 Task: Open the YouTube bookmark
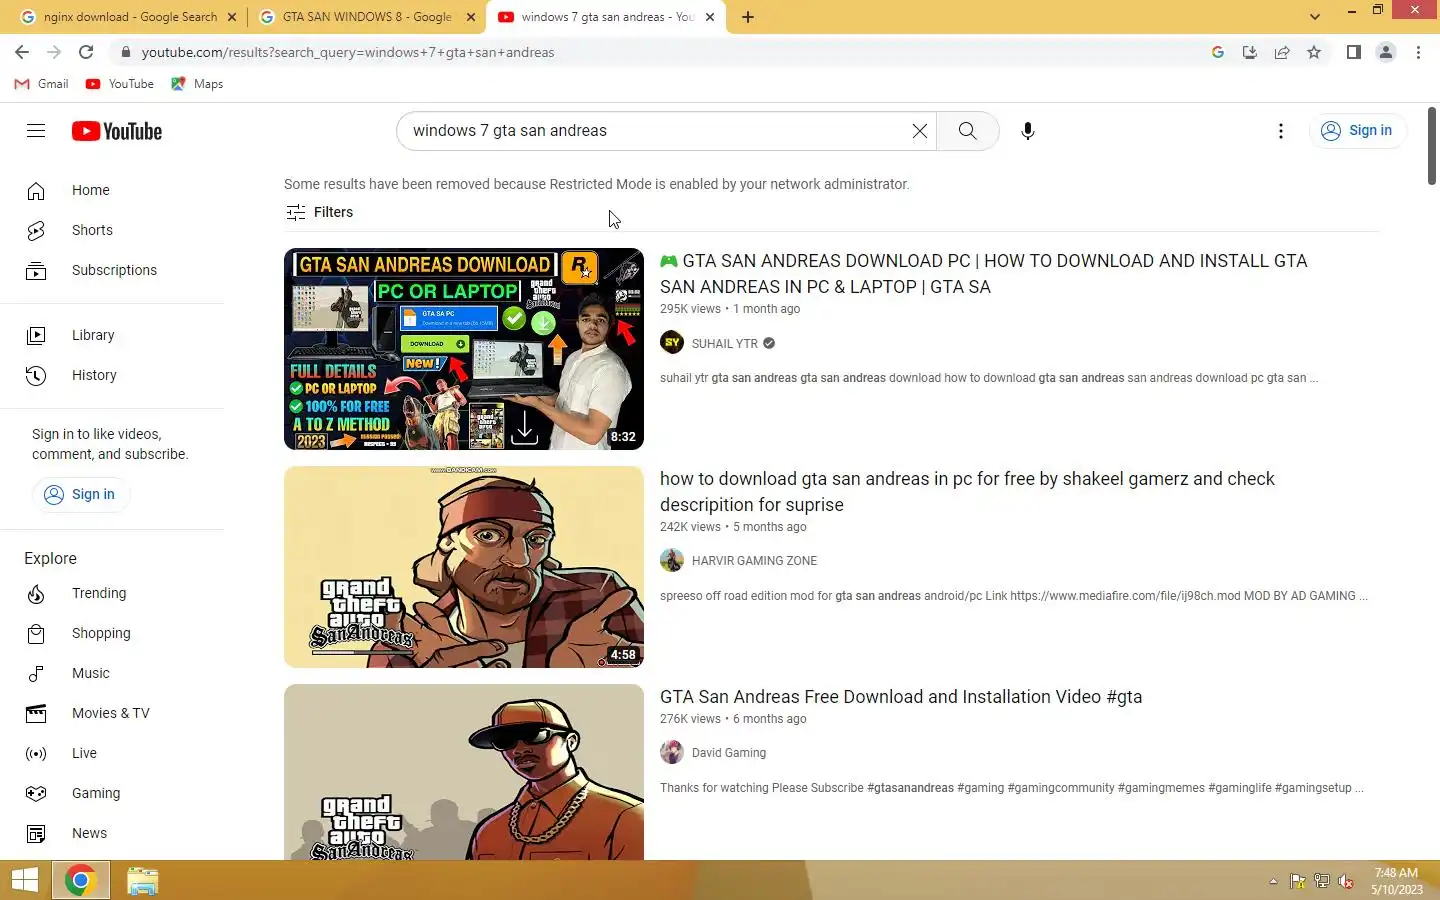(x=120, y=84)
